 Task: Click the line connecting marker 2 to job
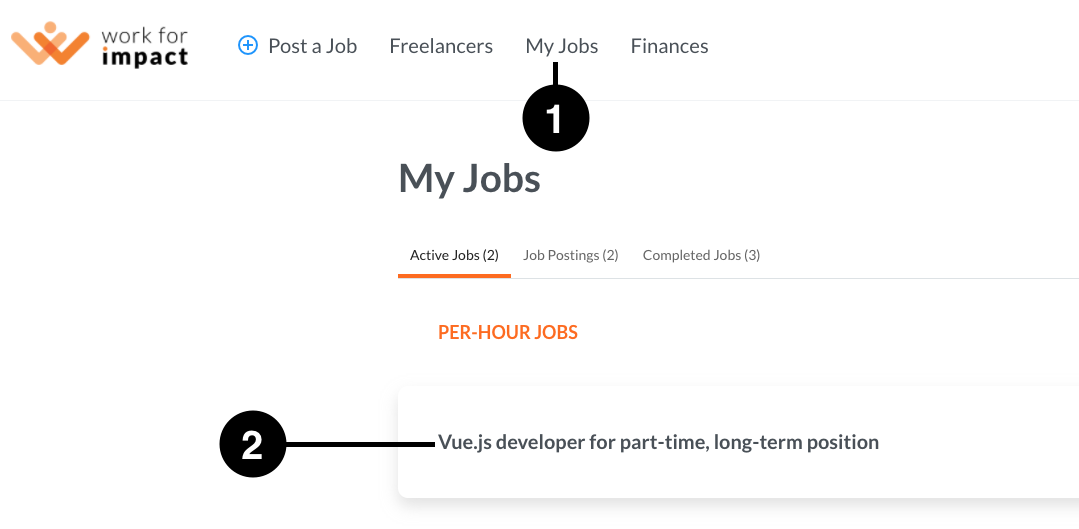361,445
